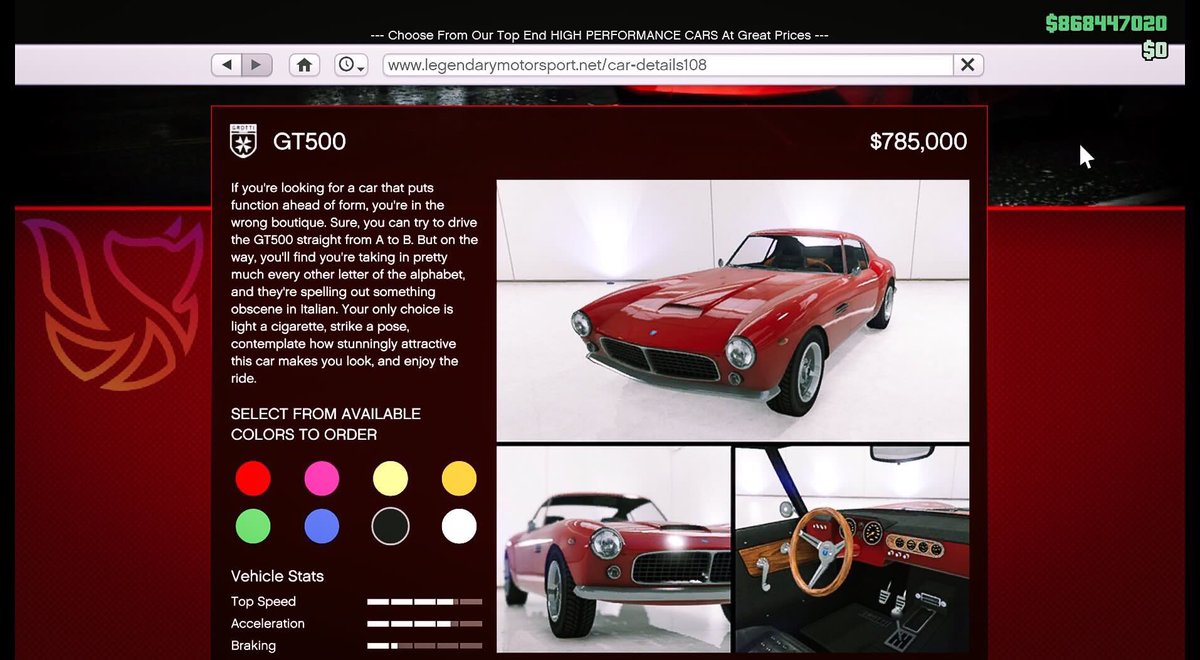
Task: Go back with the browser back arrow
Action: [x=227, y=65]
